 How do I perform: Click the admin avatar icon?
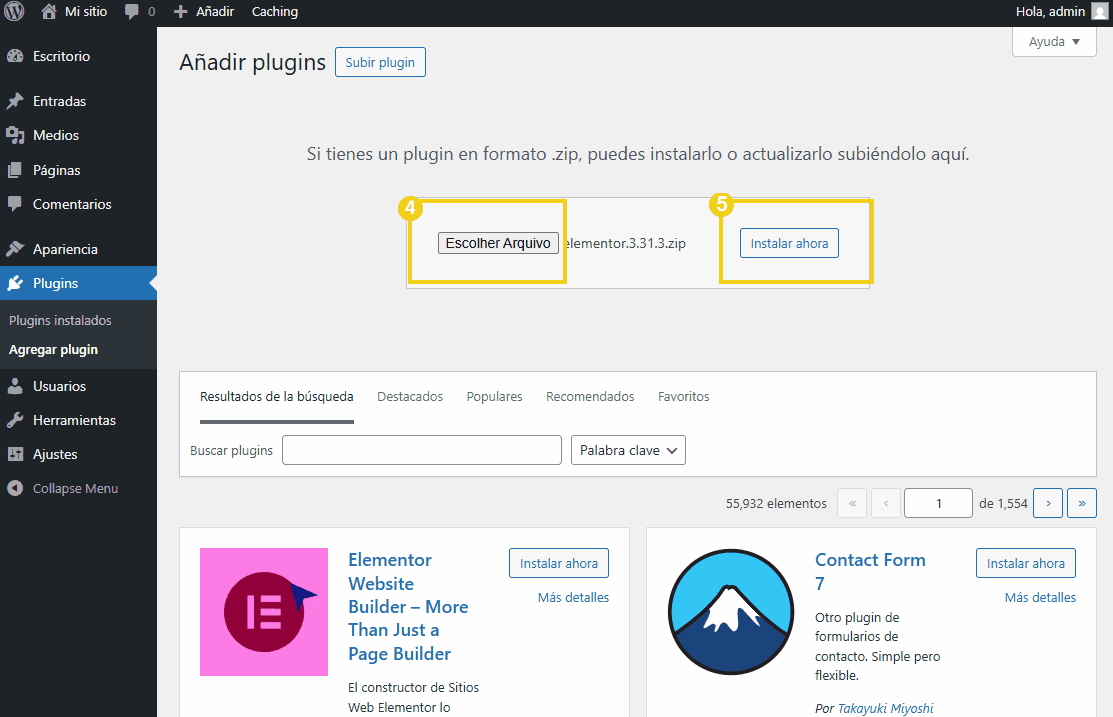point(1099,12)
